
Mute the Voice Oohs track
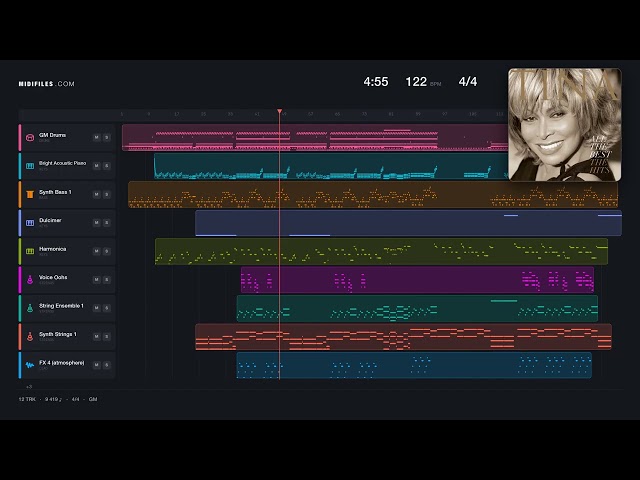pos(97,280)
